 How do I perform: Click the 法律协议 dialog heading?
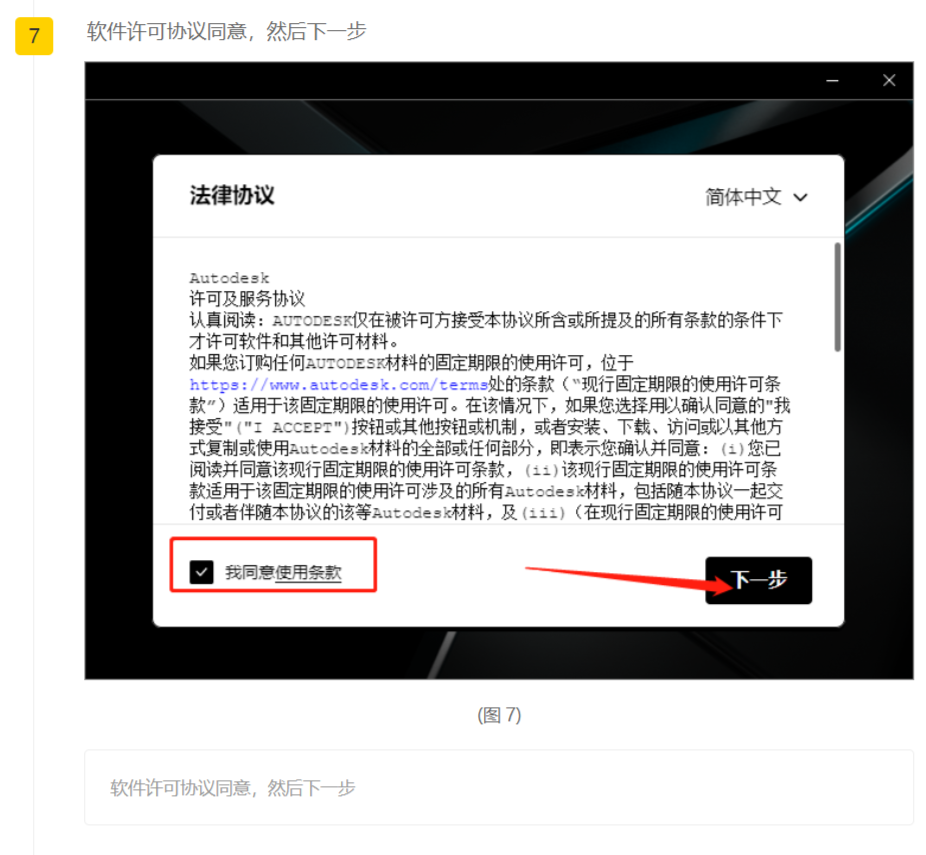coord(232,195)
